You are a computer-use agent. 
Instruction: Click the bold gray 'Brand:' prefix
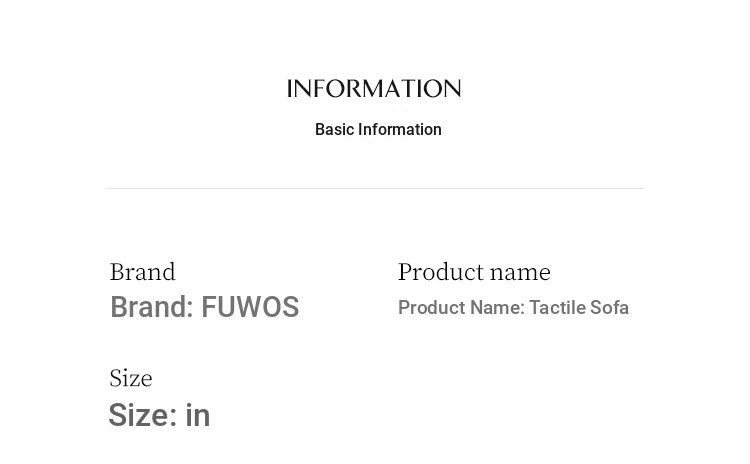[x=152, y=307]
